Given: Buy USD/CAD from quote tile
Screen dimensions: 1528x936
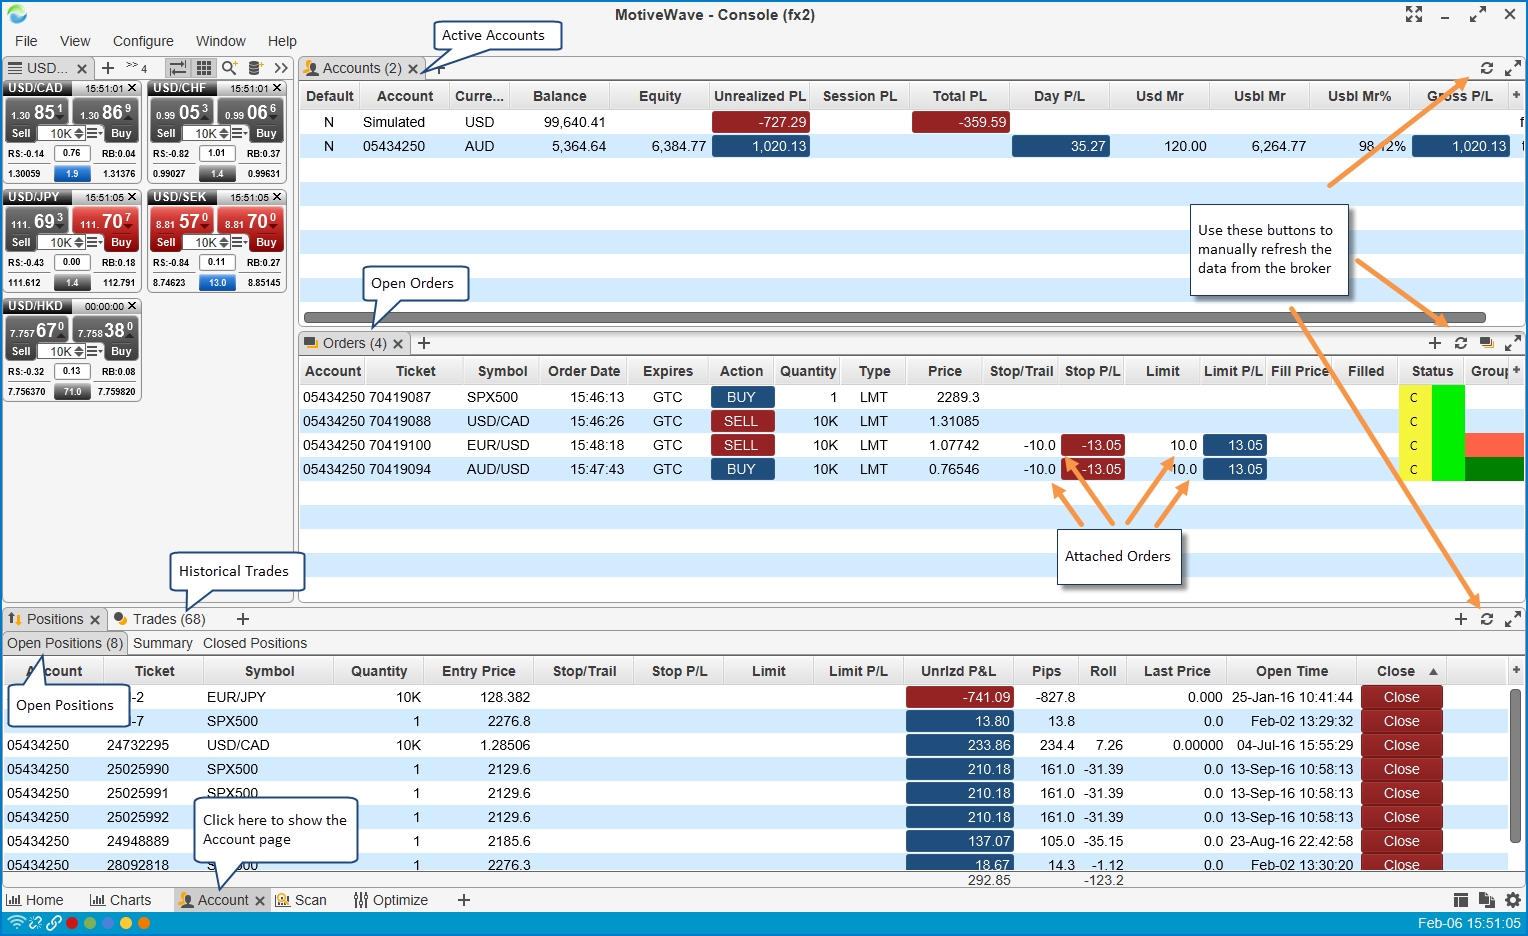Looking at the screenshot, I should [x=121, y=133].
